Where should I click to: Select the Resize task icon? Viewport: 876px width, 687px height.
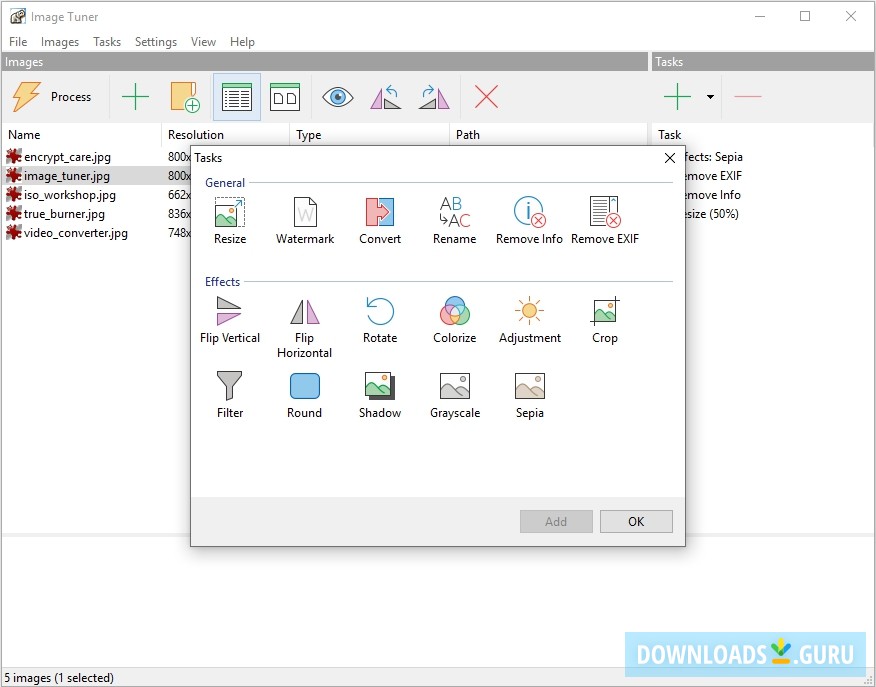coord(230,220)
